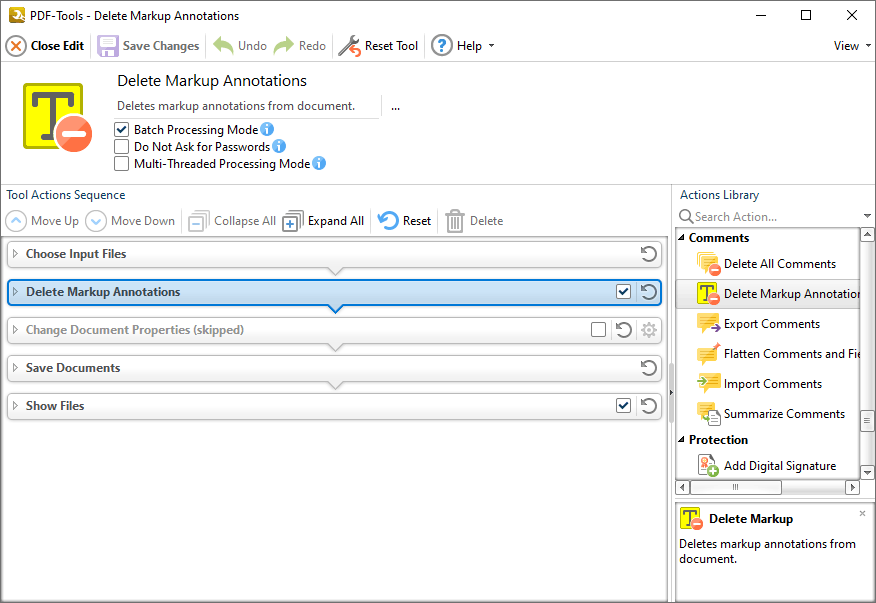Select Import Comments in library
This screenshot has width=876, height=603.
coord(766,384)
